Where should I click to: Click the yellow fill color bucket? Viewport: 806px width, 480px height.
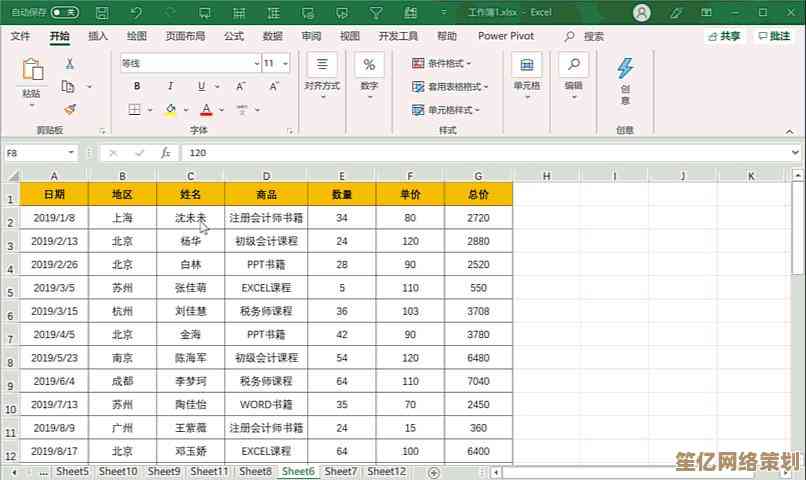pos(171,110)
